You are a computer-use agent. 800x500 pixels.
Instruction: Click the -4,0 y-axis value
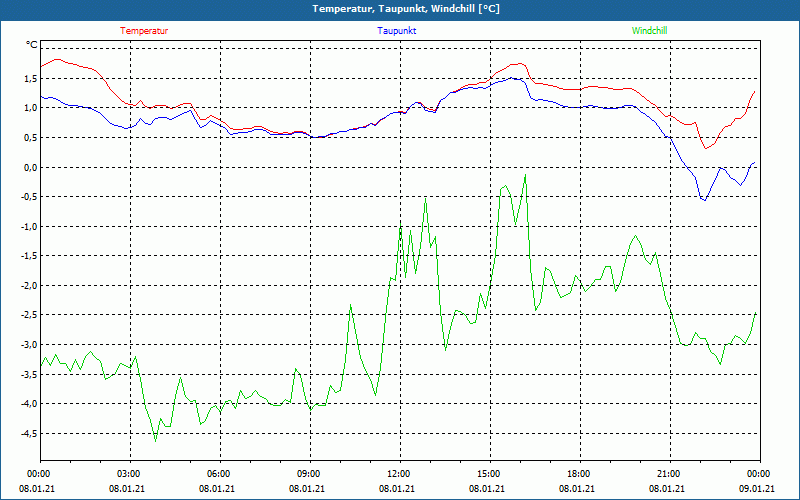coord(29,404)
